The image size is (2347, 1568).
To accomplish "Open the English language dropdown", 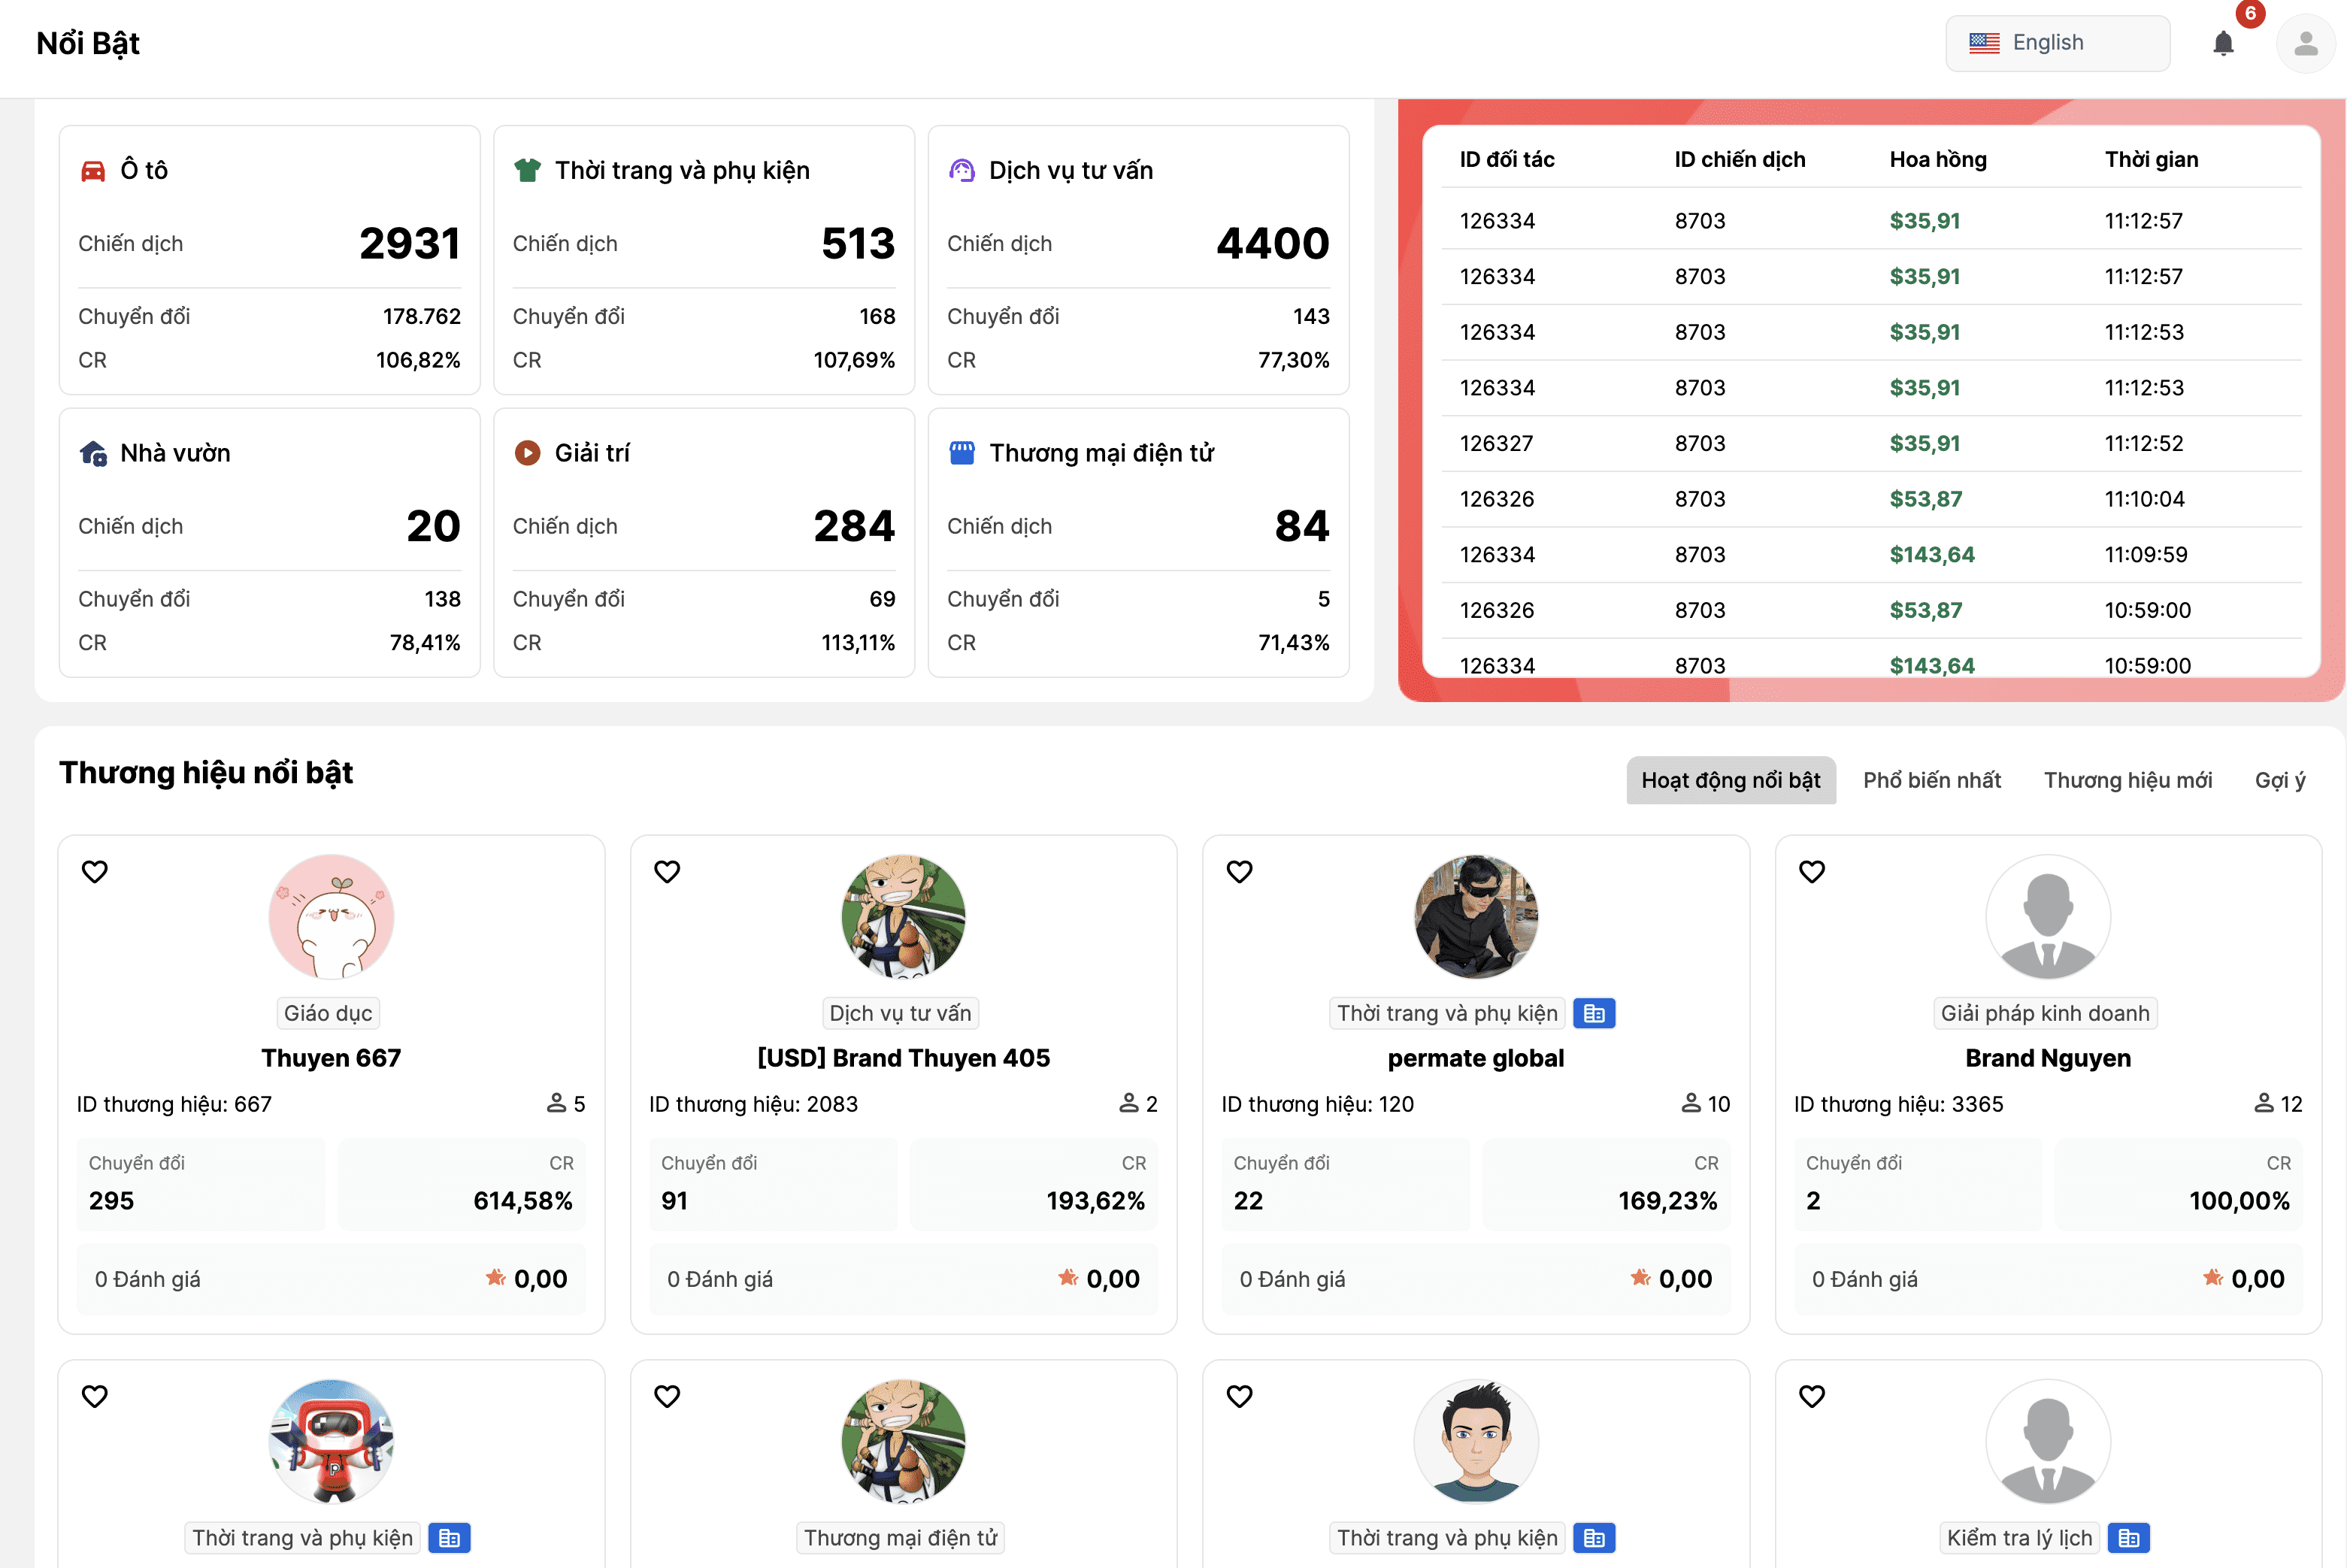I will click(2057, 43).
